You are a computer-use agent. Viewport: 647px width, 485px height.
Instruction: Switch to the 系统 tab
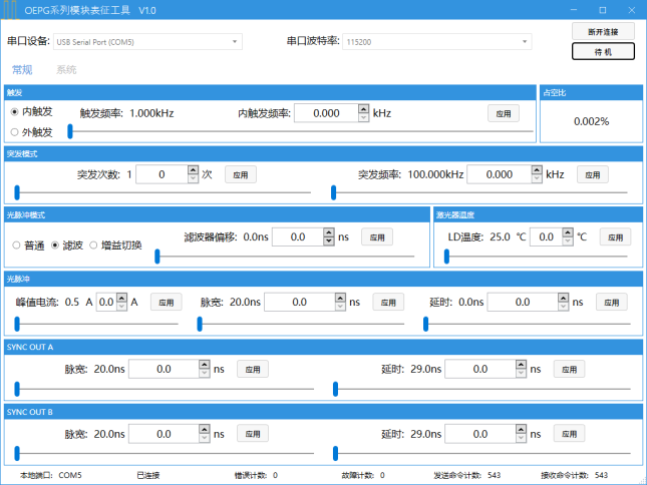66,70
